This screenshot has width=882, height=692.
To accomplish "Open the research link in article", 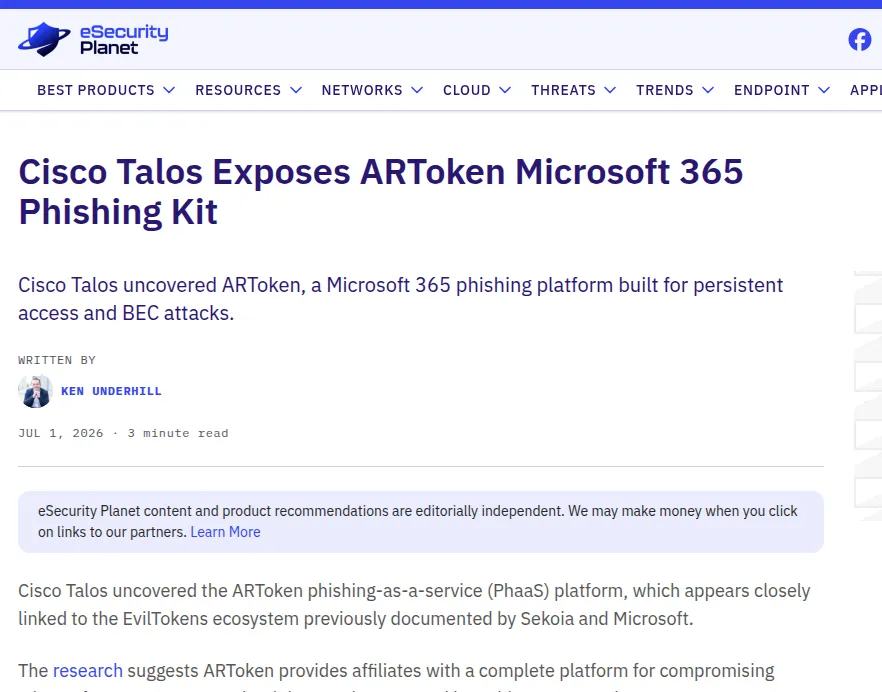I will point(88,671).
